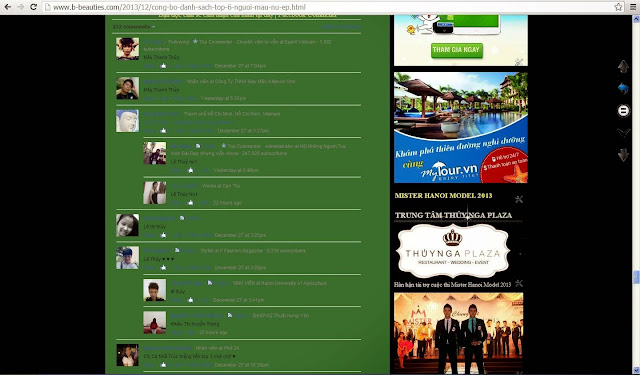
Task: Click the TRUNG TÂM THÚYNGA PLAZA heading
Action: click(453, 215)
